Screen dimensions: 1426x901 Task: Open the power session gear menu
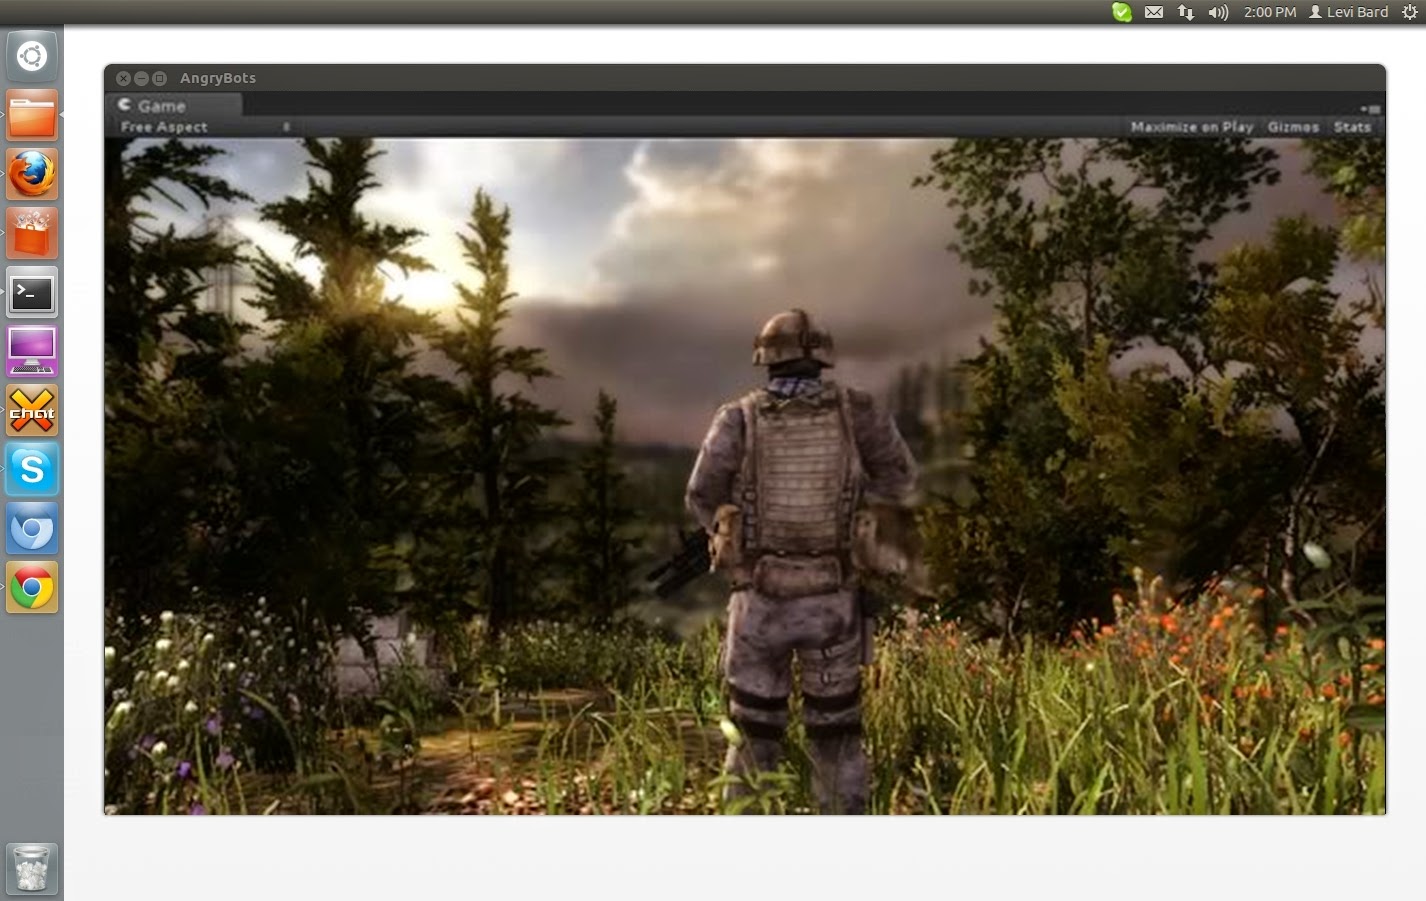(x=1410, y=12)
